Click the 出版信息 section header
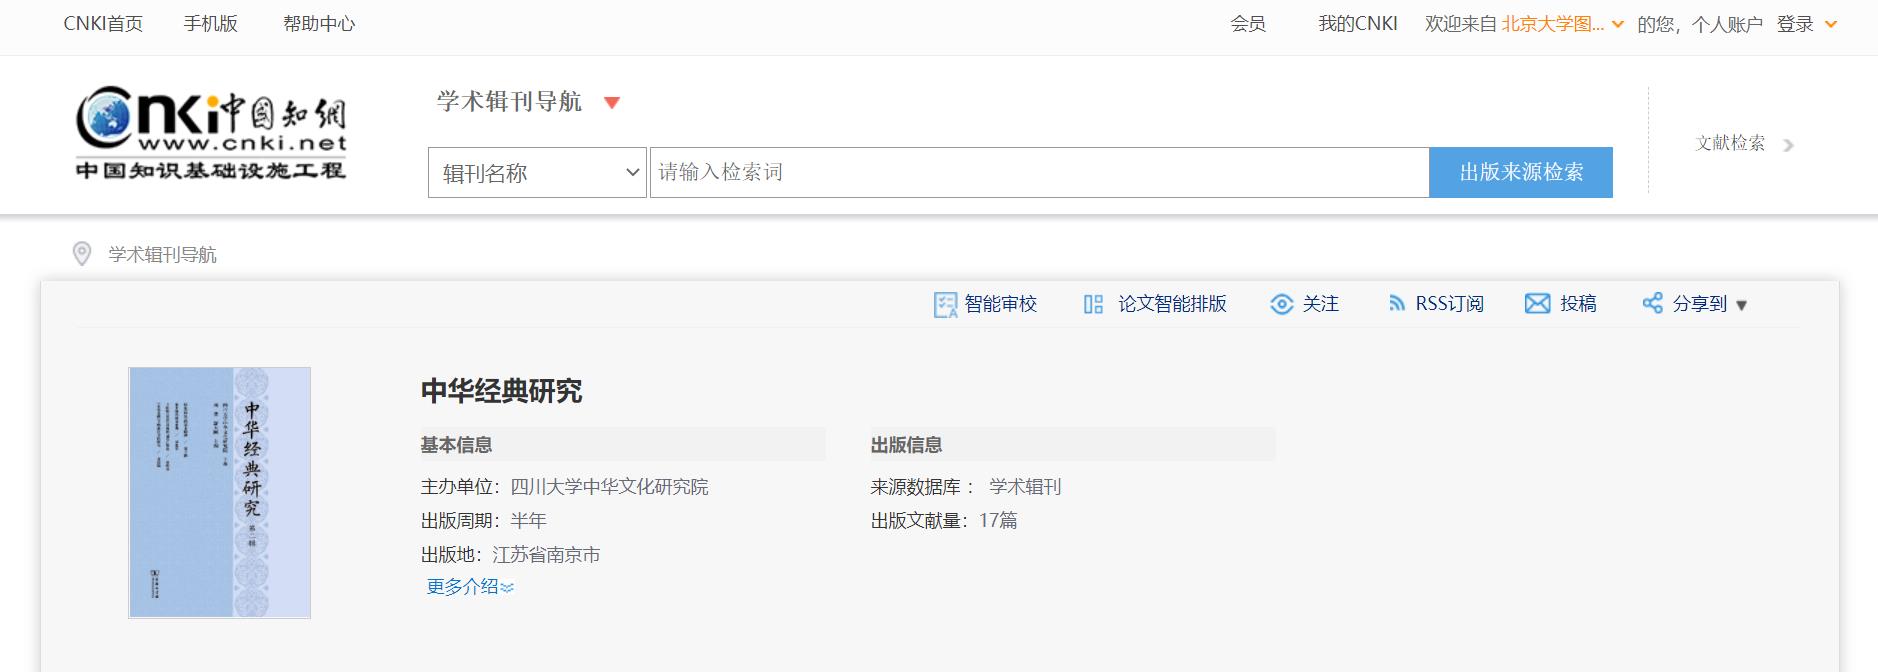Viewport: 1878px width, 672px height. [x=907, y=445]
